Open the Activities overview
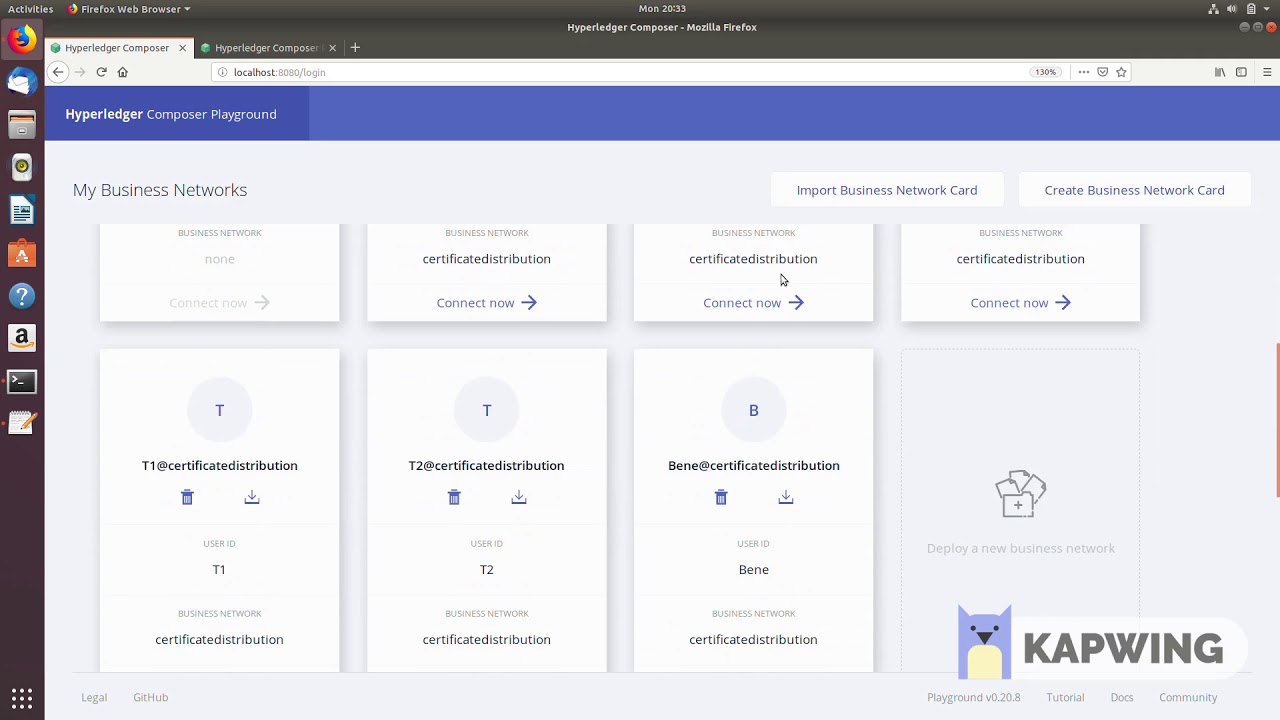Screen dimensions: 1280x720 (x=30, y=9)
